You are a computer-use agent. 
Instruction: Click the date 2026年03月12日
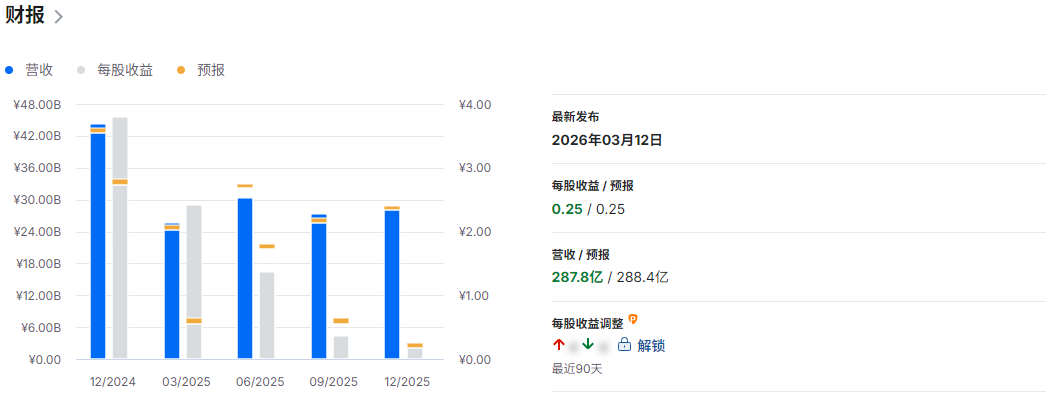coord(606,140)
